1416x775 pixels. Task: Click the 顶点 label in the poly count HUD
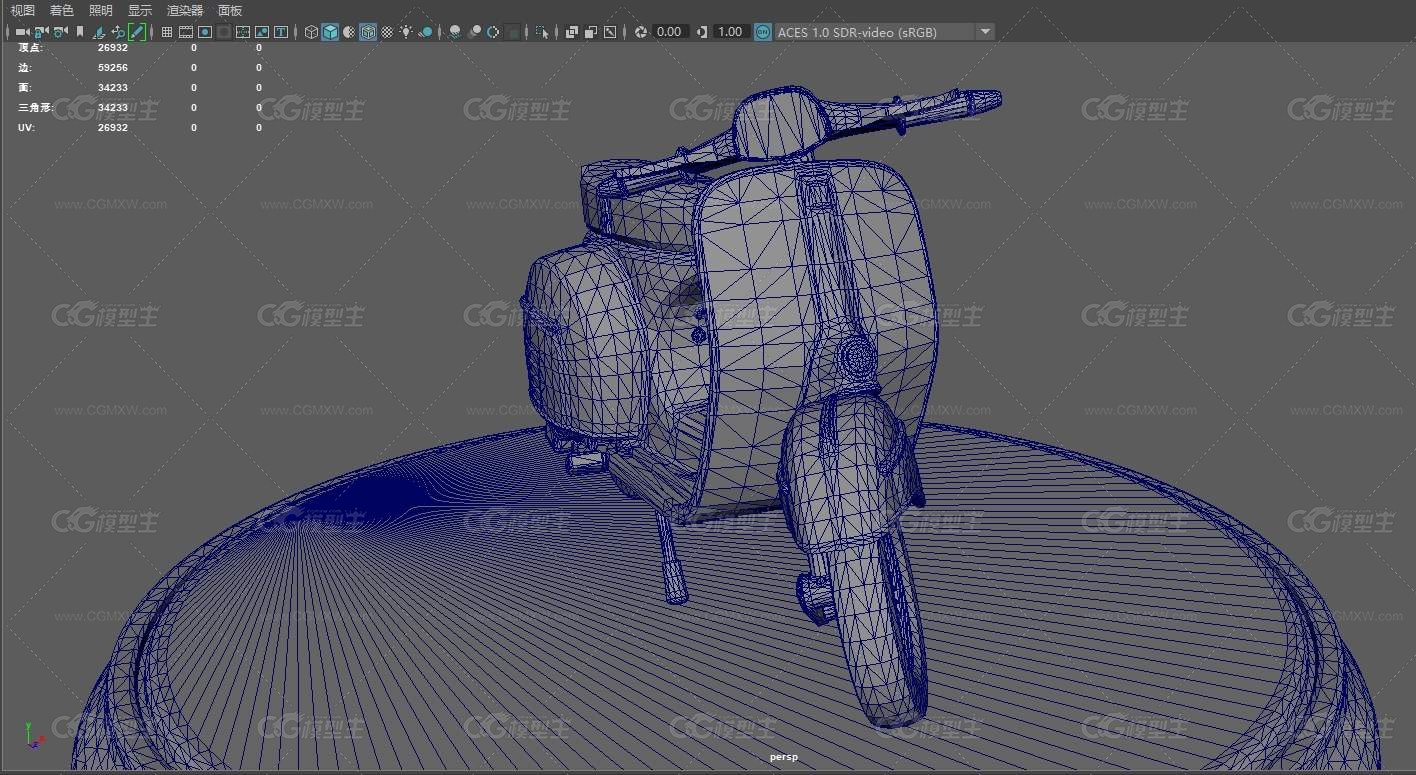tap(29, 48)
